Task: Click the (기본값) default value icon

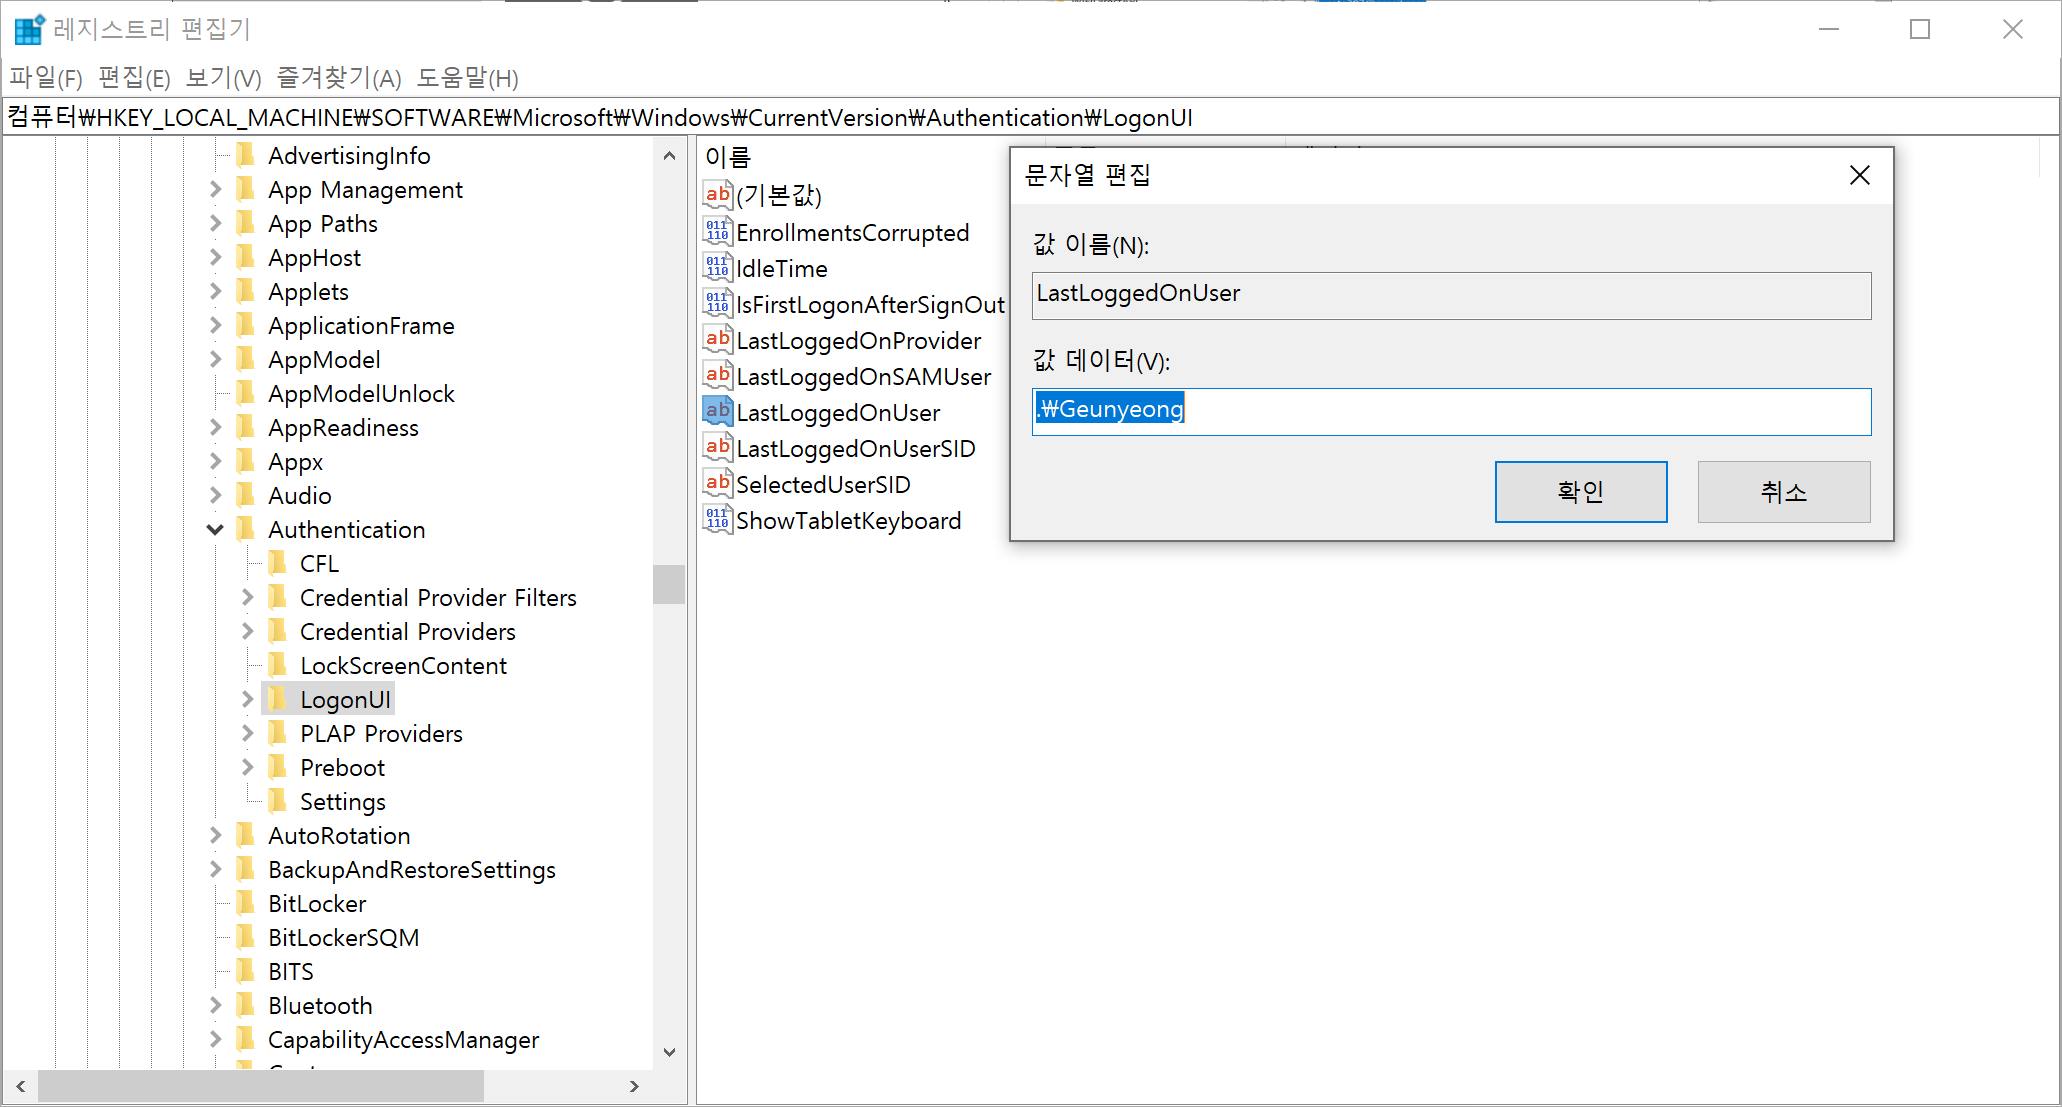Action: point(717,195)
